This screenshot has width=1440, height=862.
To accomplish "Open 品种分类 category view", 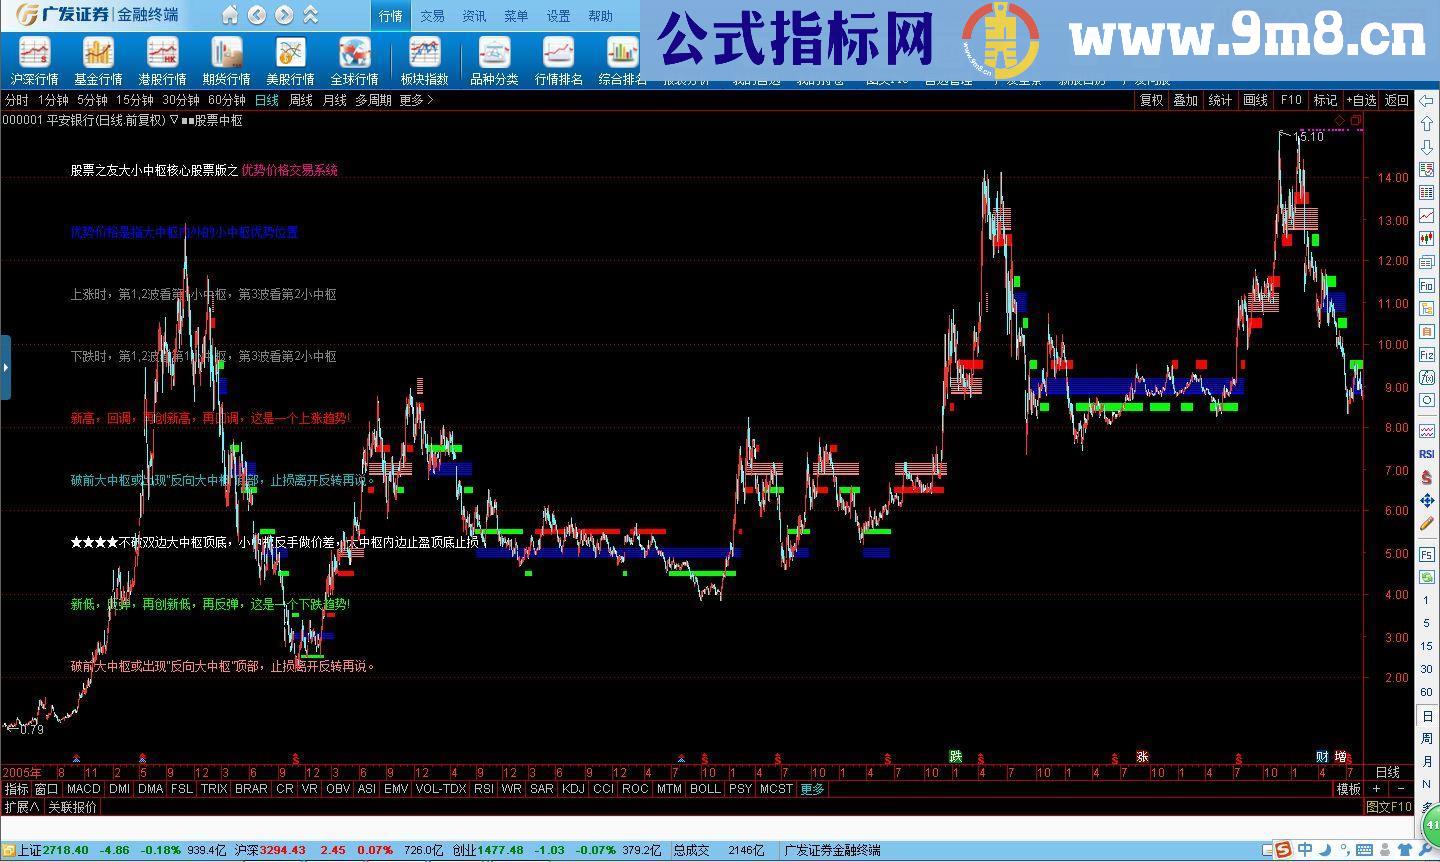I will click(494, 61).
